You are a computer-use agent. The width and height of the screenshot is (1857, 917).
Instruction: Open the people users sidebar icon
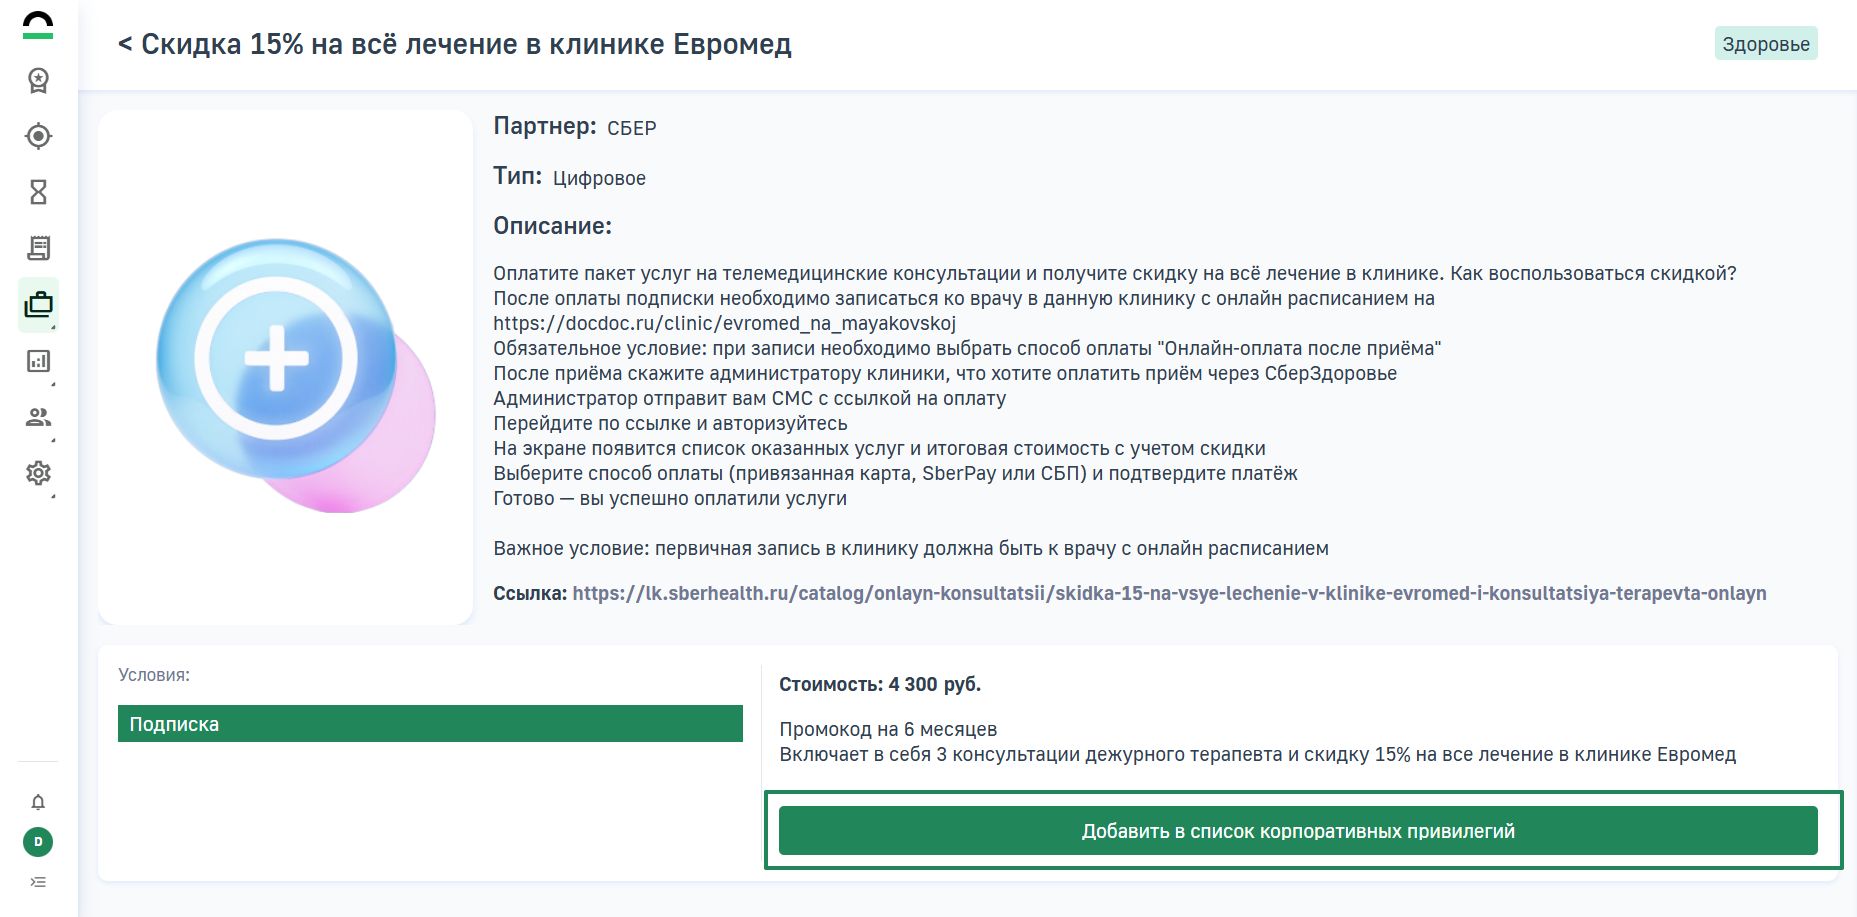tap(38, 417)
